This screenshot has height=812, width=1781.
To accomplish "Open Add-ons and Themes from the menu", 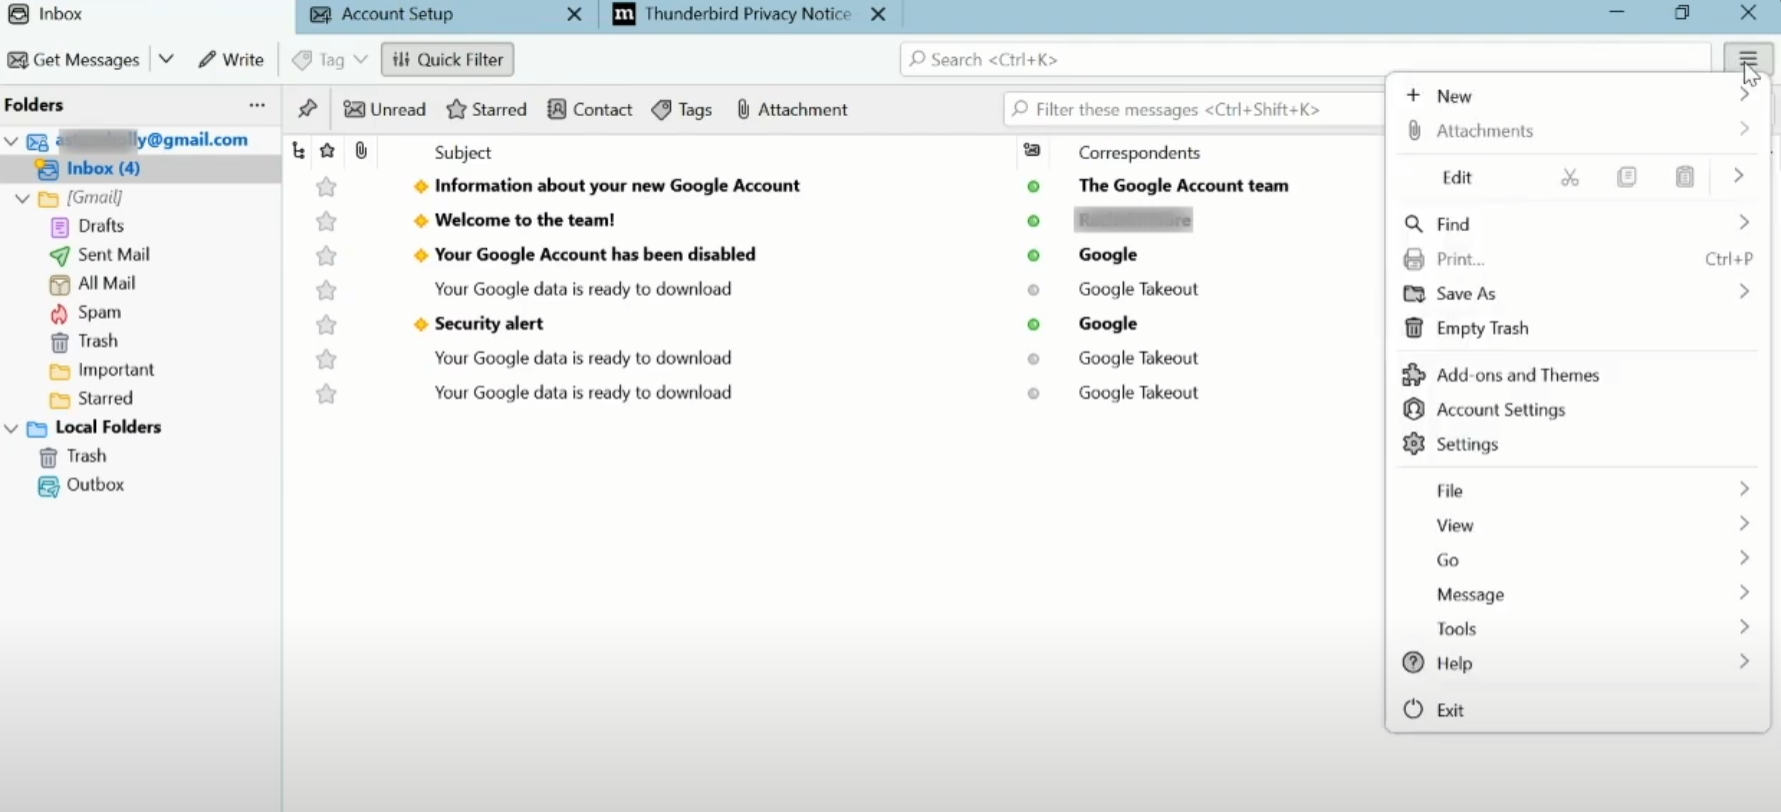I will click(1517, 375).
